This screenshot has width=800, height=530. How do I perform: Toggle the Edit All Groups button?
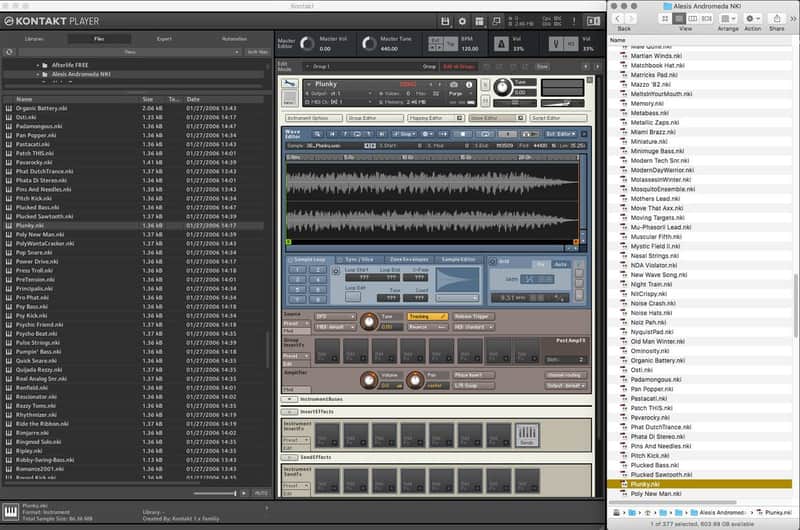click(459, 67)
